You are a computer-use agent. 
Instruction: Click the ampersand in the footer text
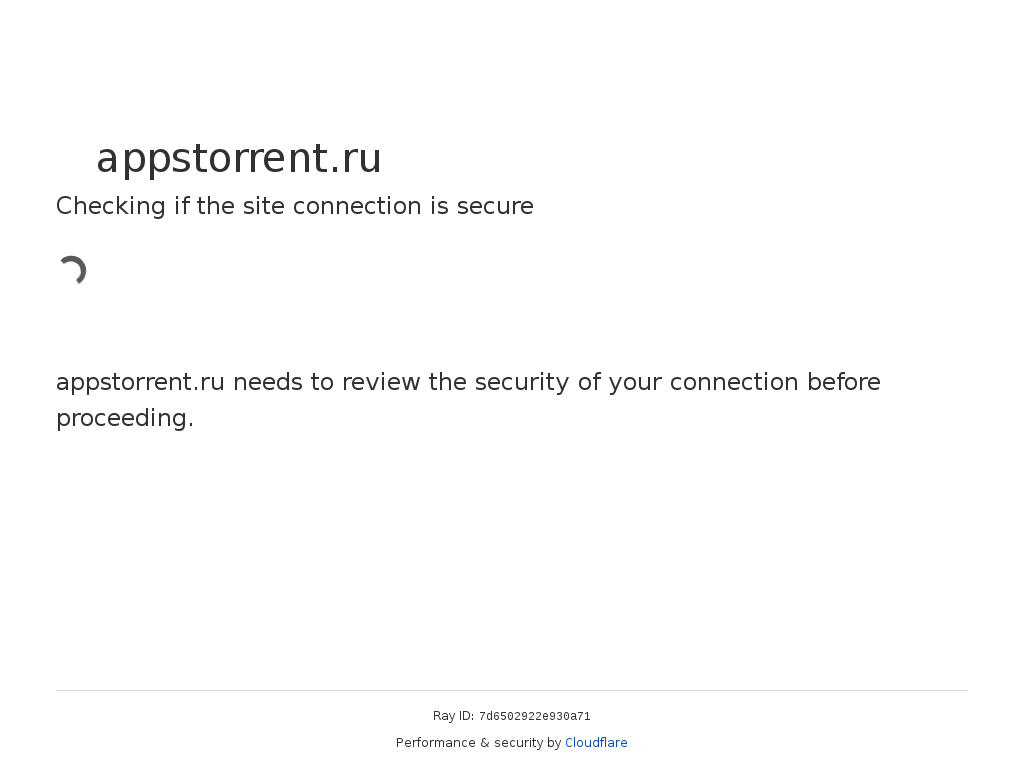484,743
